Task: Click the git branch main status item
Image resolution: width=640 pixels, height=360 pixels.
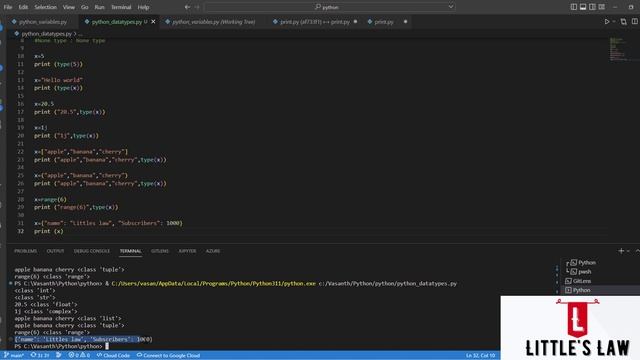Action: click(x=14, y=355)
